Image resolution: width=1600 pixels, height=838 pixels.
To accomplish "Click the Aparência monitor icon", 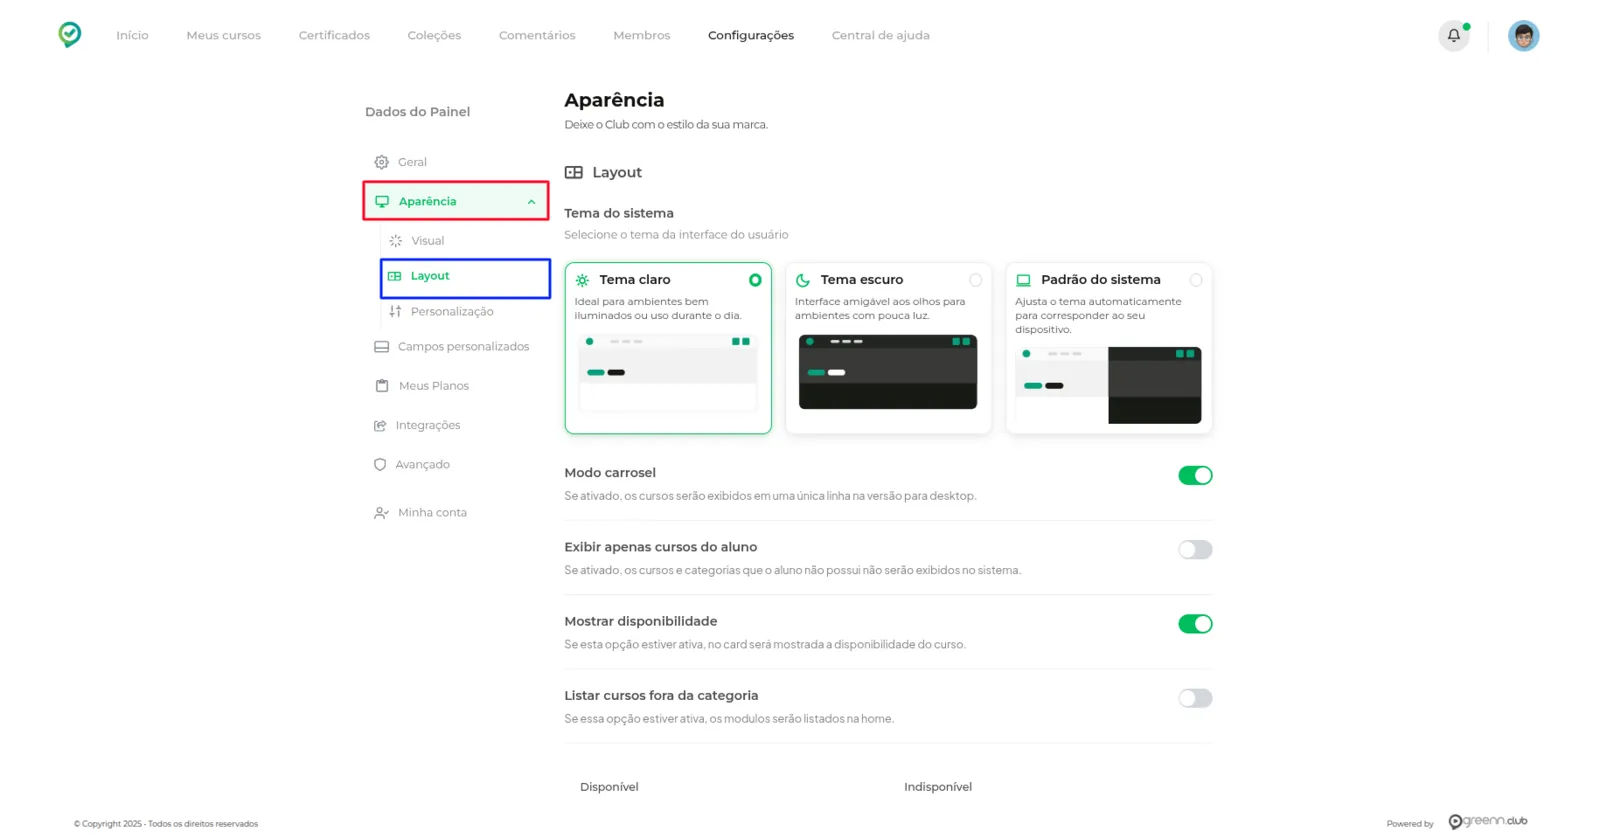I will [x=382, y=201].
